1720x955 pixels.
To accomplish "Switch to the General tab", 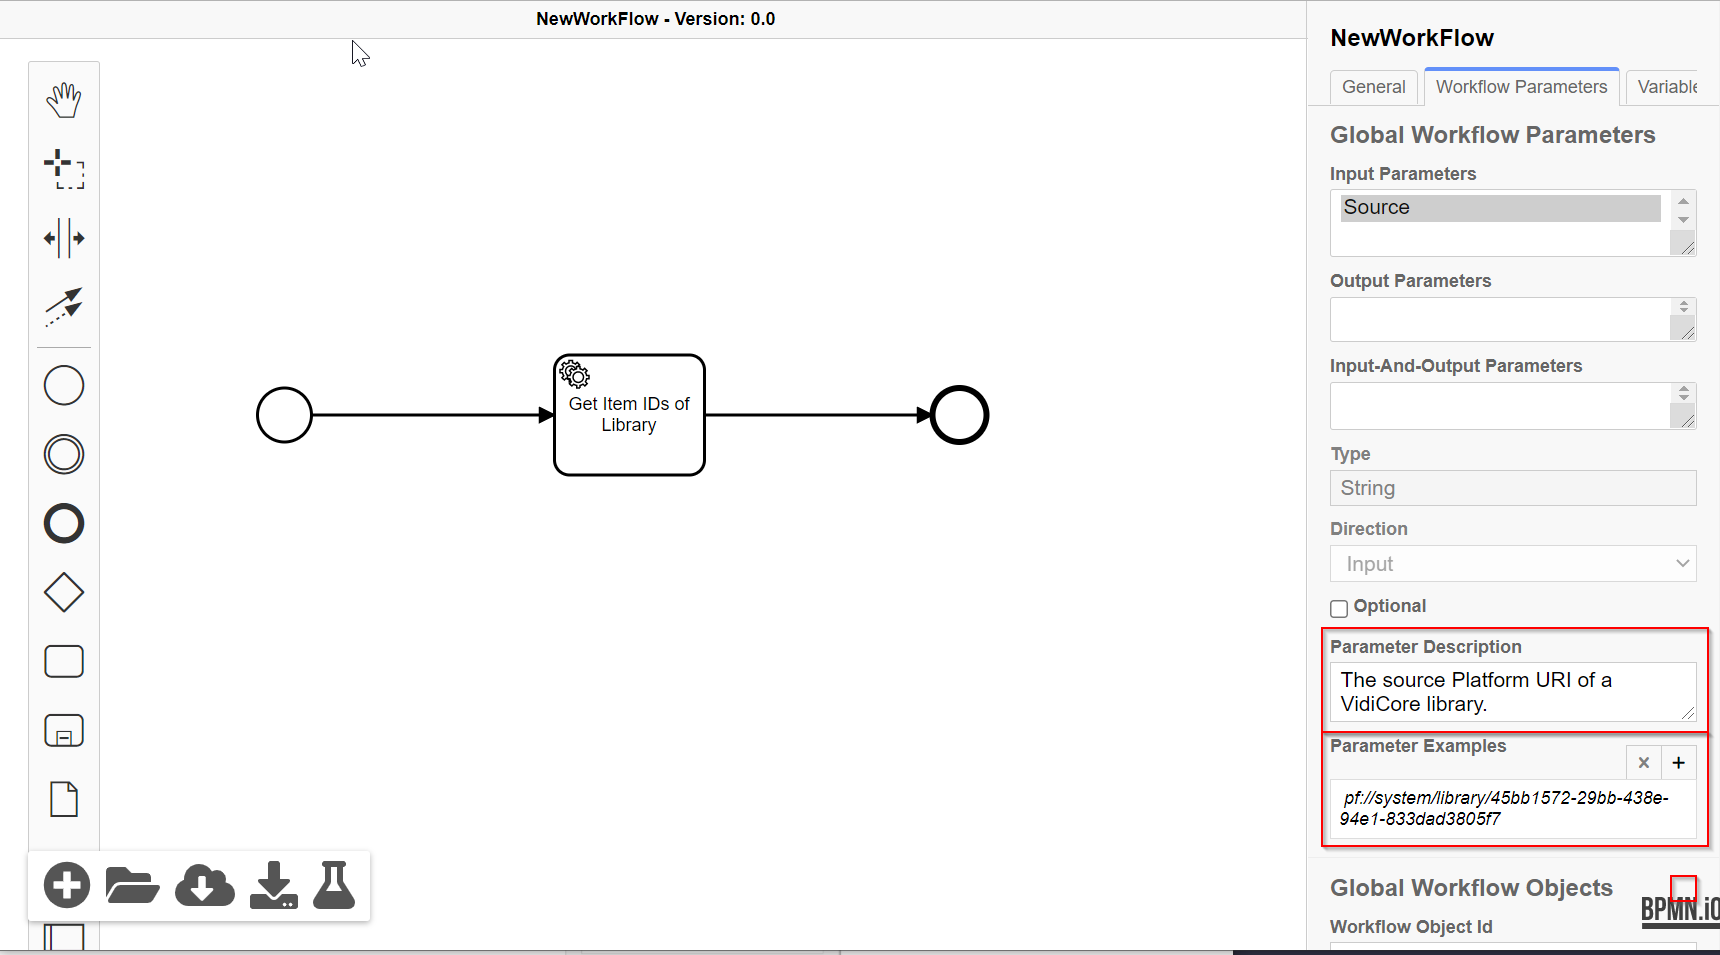I will (x=1373, y=87).
